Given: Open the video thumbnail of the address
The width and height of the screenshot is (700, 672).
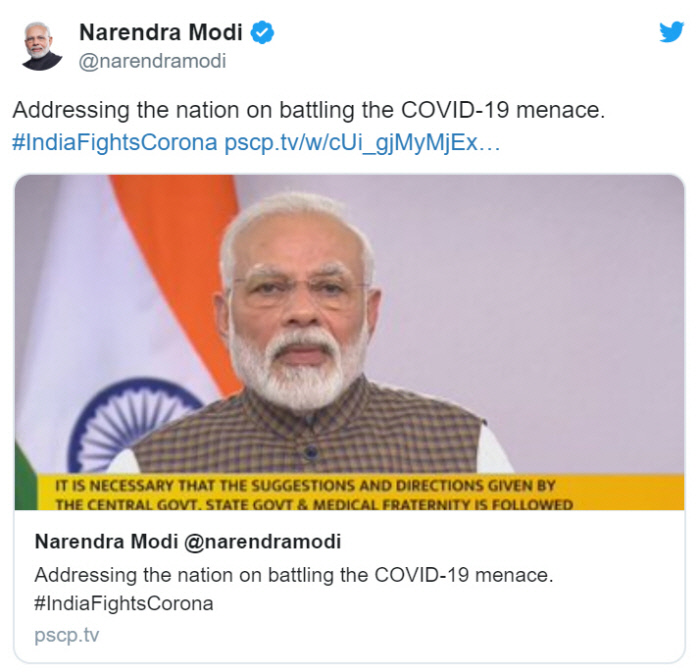Looking at the screenshot, I should tap(349, 342).
